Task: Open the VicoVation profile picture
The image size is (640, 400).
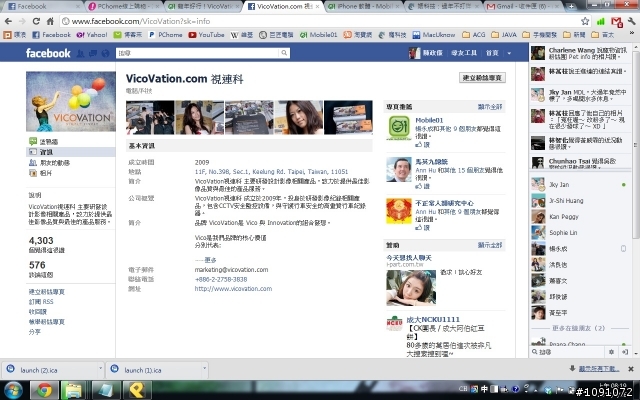Action: click(x=71, y=101)
